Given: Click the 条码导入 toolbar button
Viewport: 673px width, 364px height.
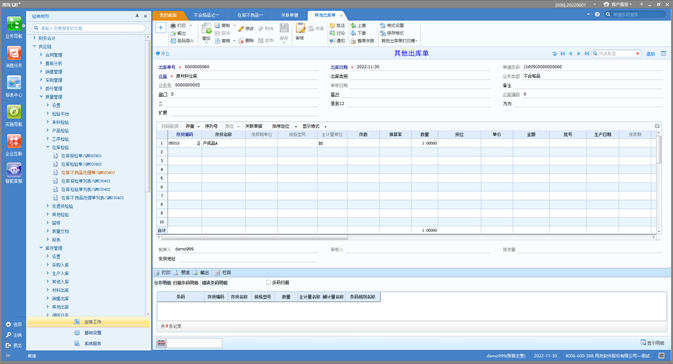Looking at the screenshot, I should (182, 41).
